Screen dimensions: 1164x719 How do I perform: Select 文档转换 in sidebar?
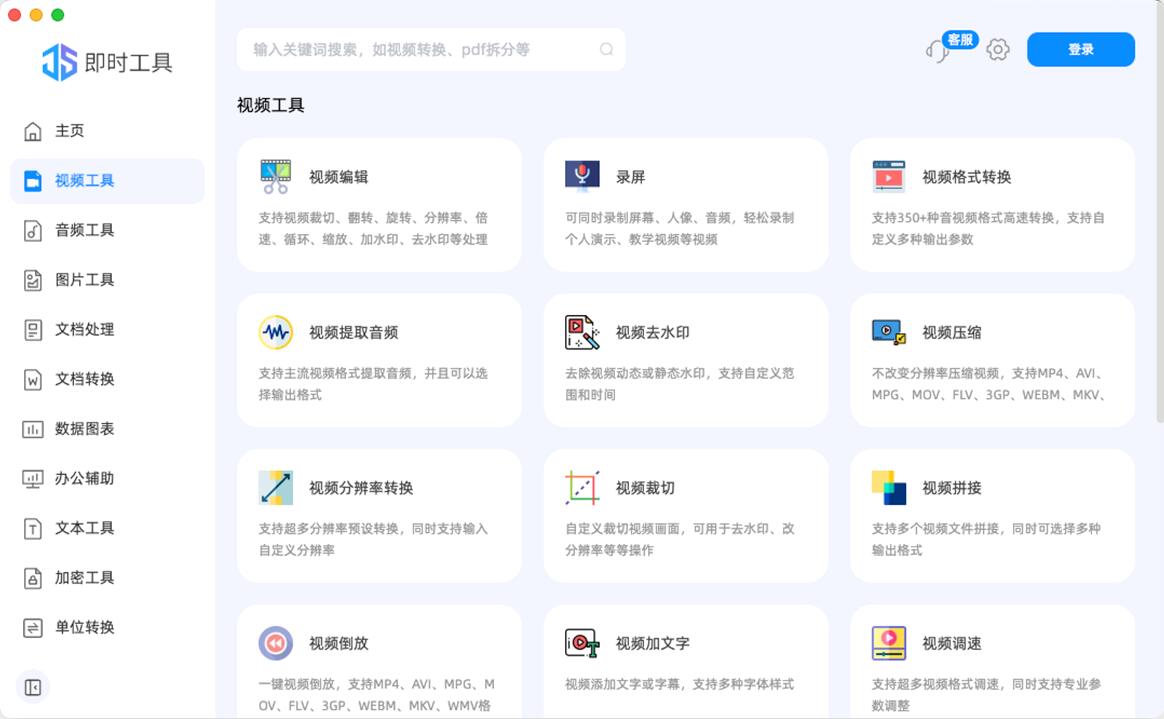(x=84, y=379)
